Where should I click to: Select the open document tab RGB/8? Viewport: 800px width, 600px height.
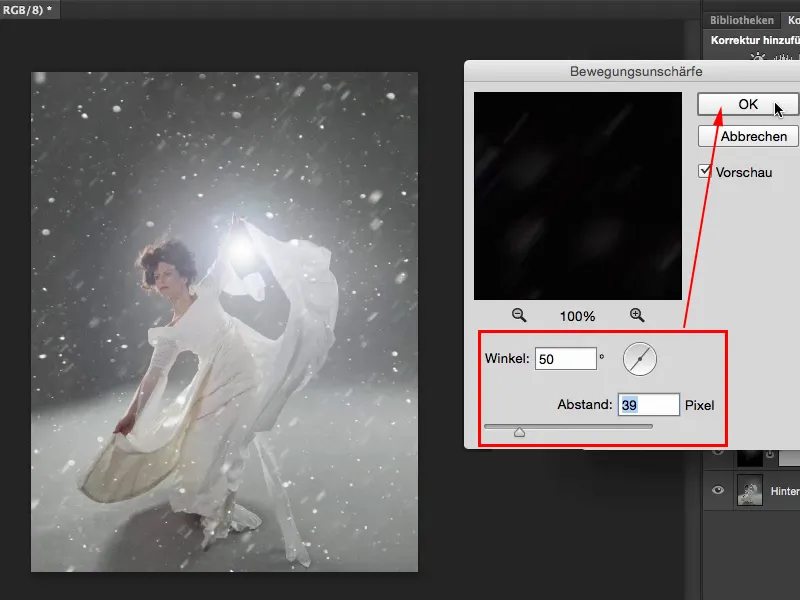tap(28, 10)
